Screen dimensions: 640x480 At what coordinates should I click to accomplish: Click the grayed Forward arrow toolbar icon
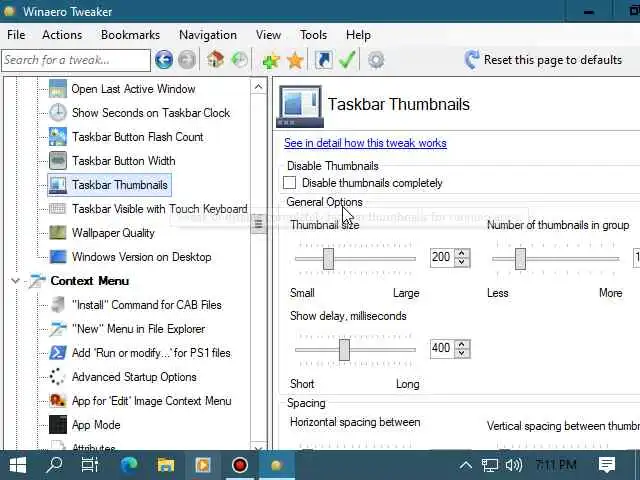(187, 60)
